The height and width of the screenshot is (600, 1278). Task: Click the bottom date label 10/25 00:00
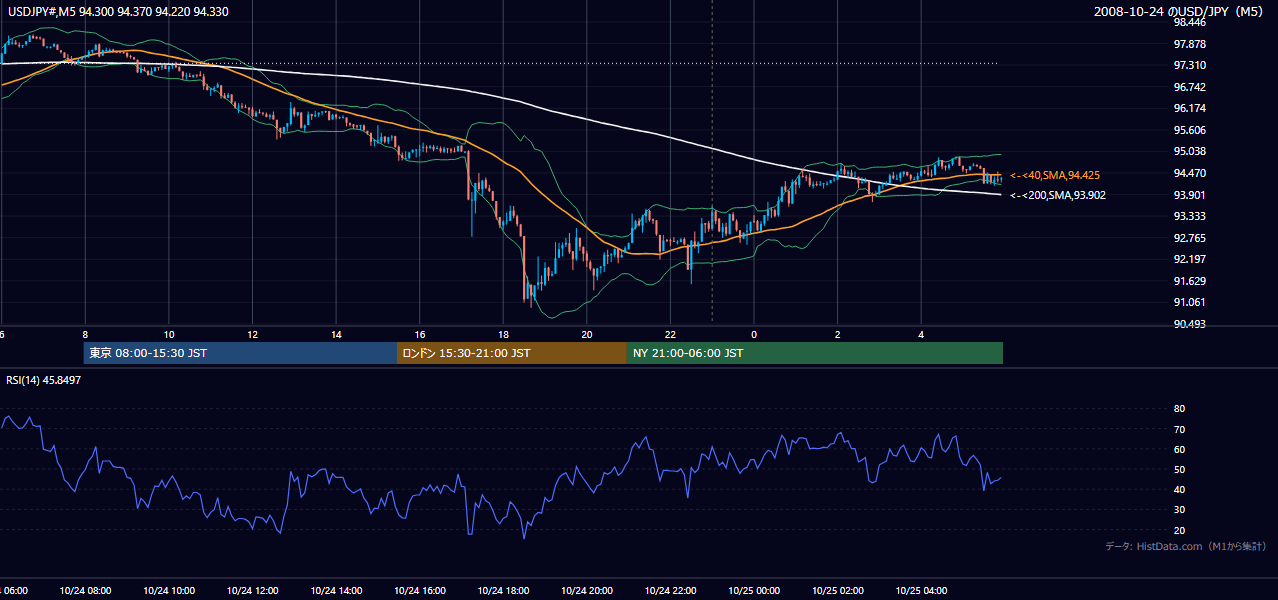pos(754,591)
